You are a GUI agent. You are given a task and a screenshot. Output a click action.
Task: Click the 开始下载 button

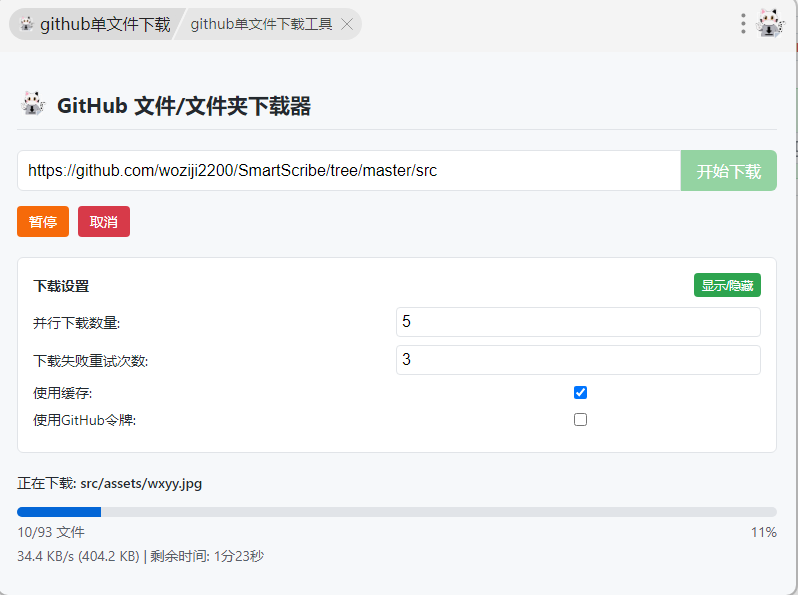click(x=728, y=171)
